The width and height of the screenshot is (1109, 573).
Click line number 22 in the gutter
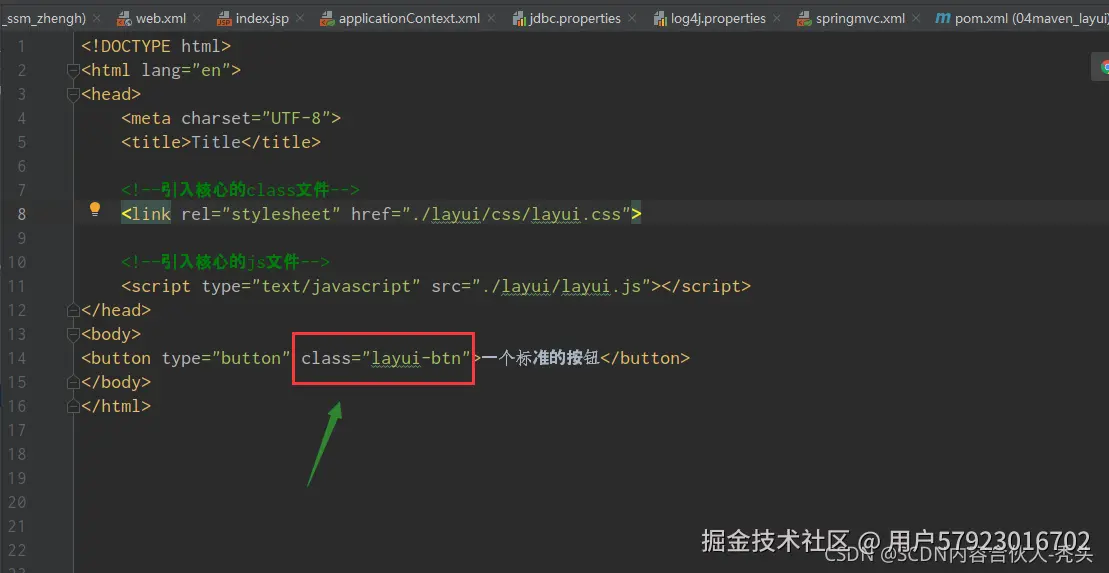tap(17, 550)
